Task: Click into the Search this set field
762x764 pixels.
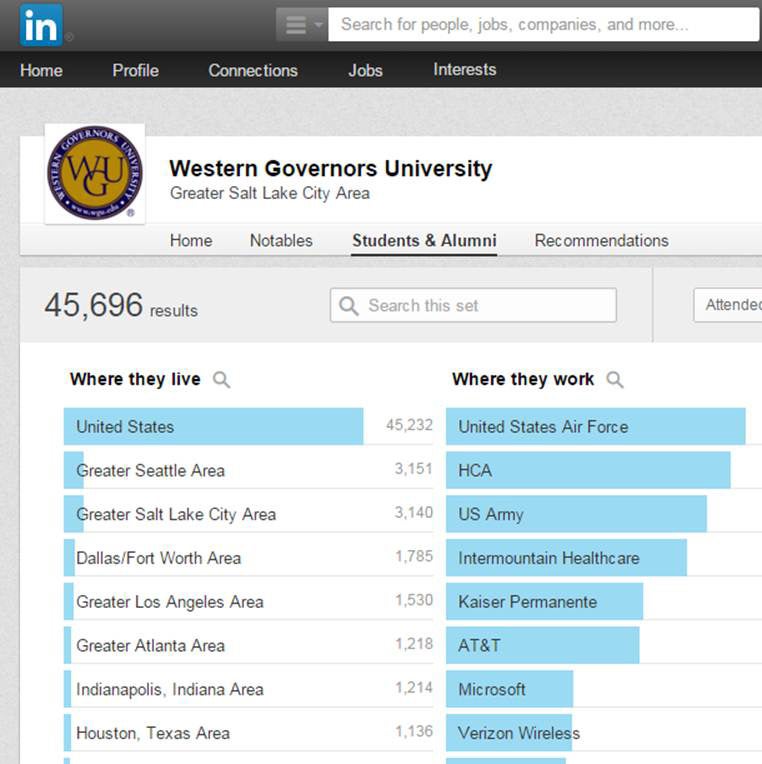Action: (473, 305)
